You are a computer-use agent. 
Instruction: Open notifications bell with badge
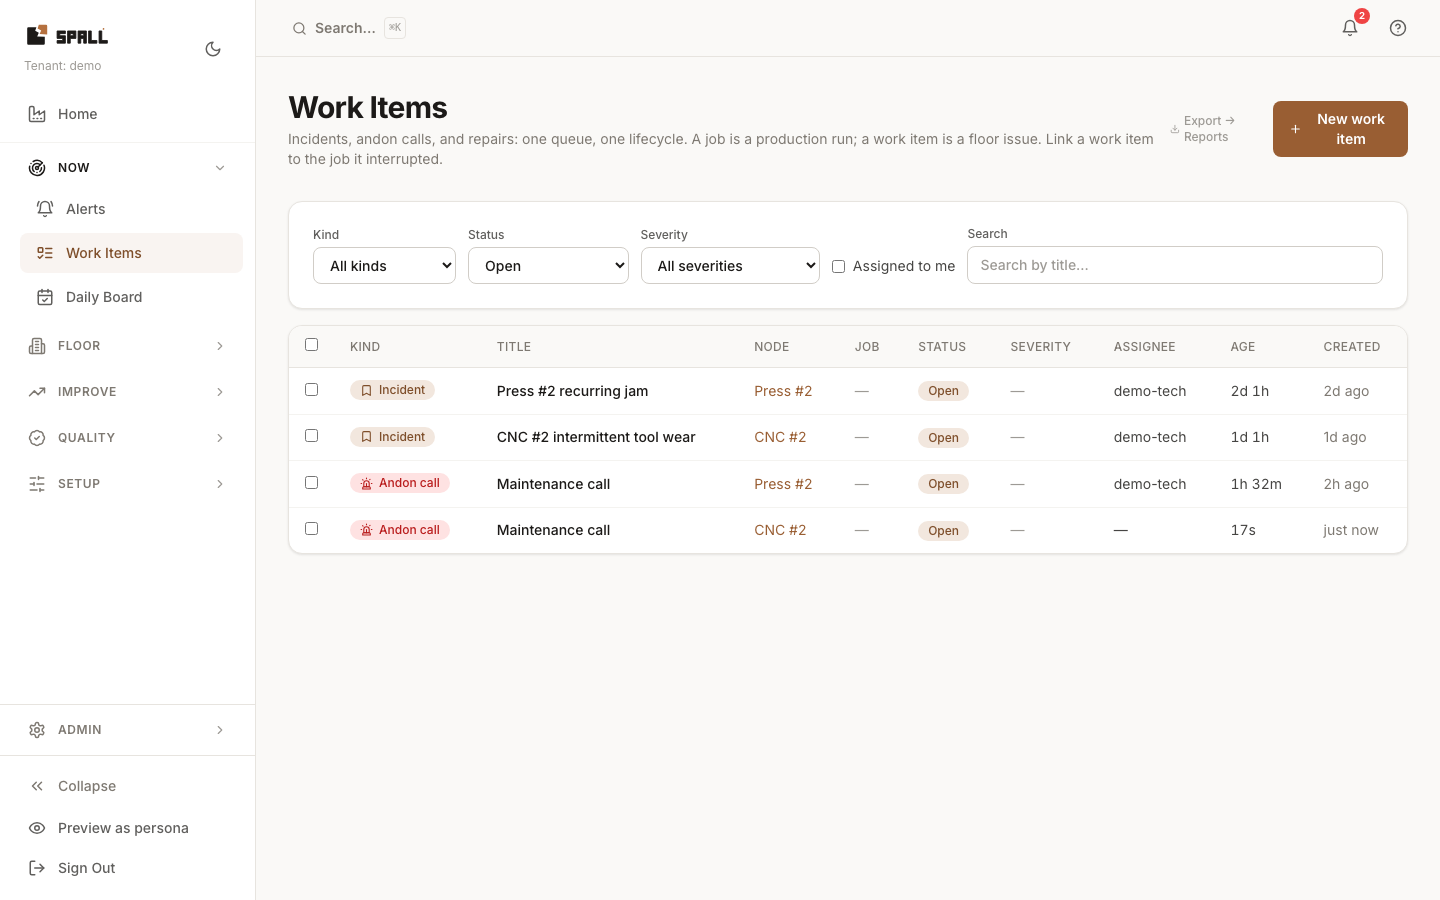1350,27
